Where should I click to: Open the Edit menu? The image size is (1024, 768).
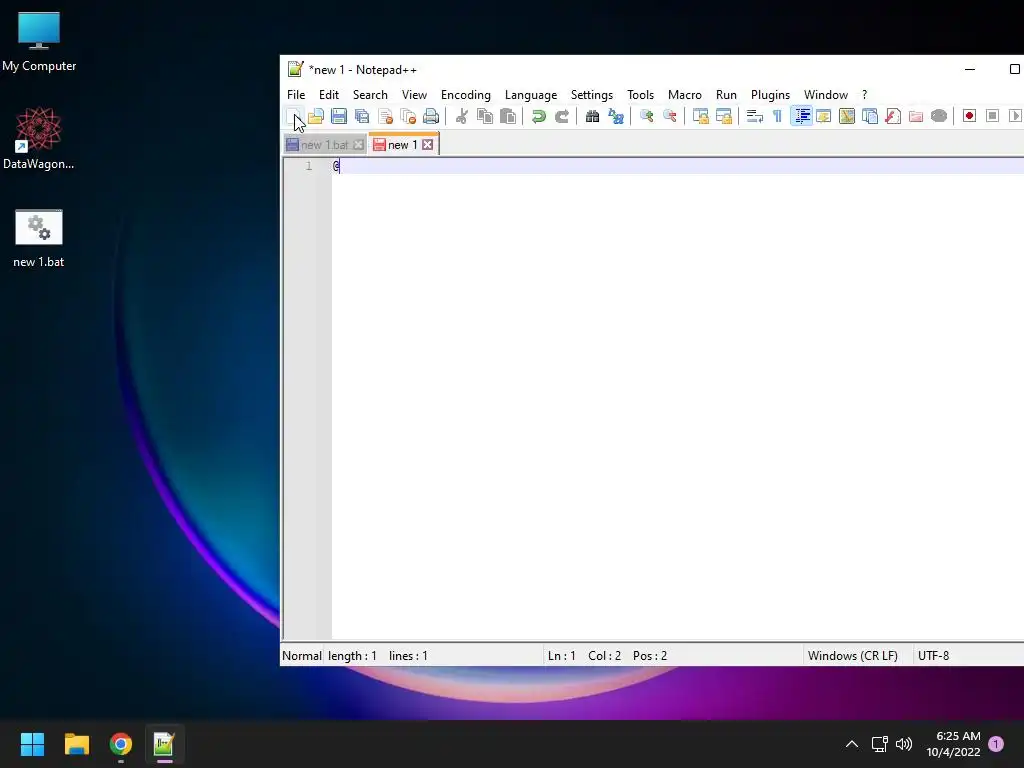pyautogui.click(x=328, y=95)
